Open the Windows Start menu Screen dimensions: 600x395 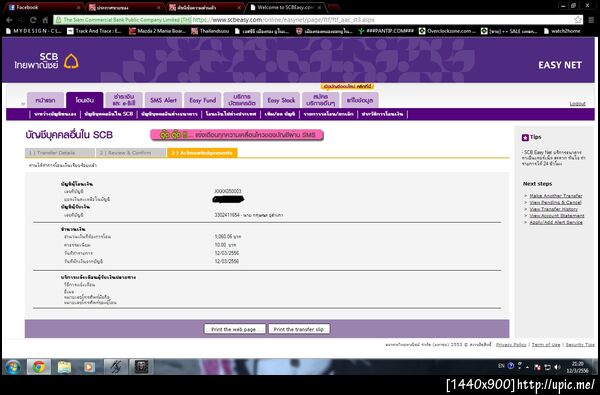coord(13,367)
